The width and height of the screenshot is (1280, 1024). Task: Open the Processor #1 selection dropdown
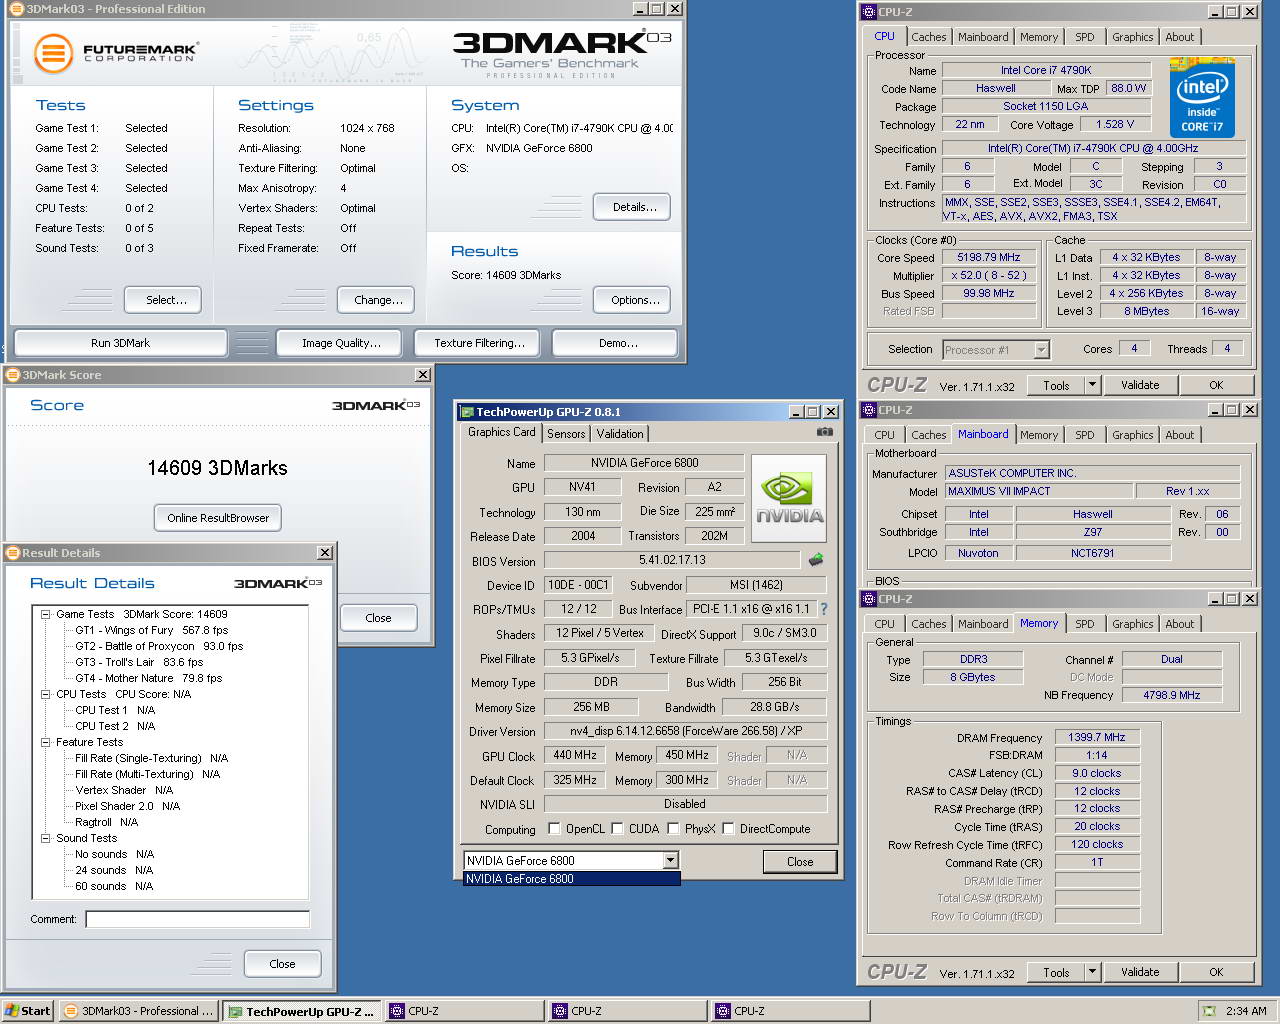[1041, 350]
